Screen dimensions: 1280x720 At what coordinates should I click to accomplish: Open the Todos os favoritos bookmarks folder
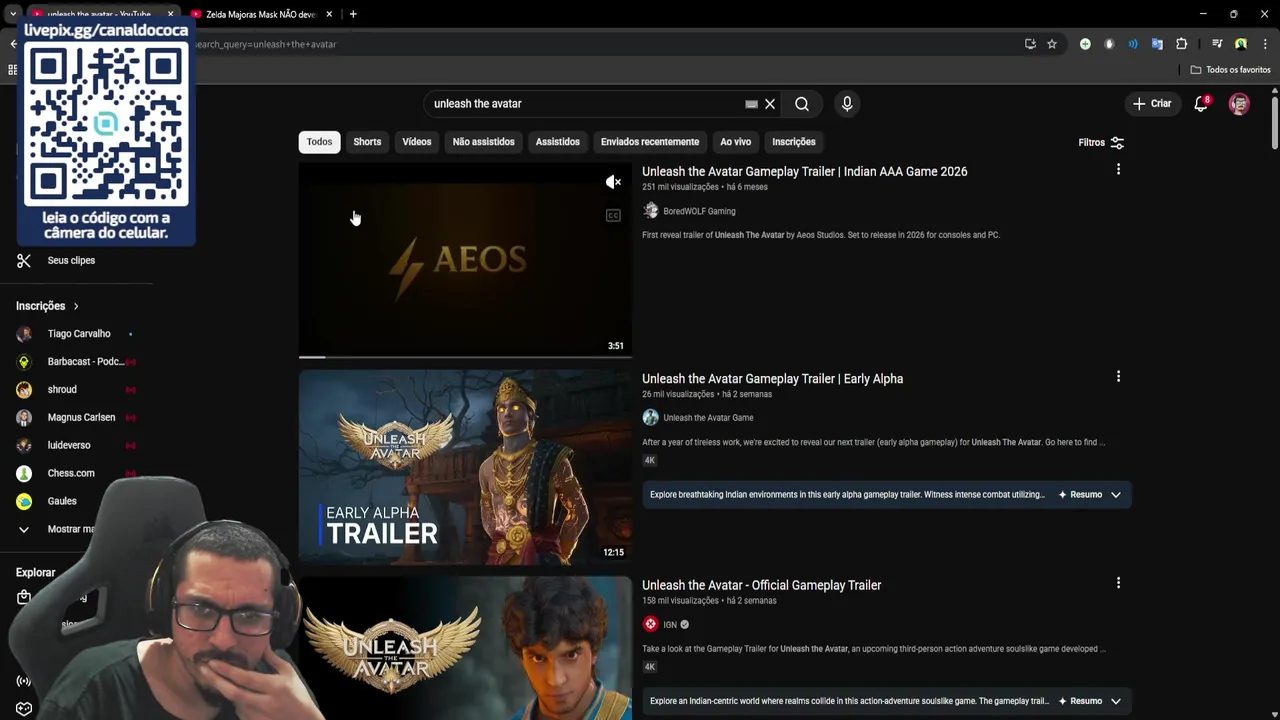pos(1230,70)
